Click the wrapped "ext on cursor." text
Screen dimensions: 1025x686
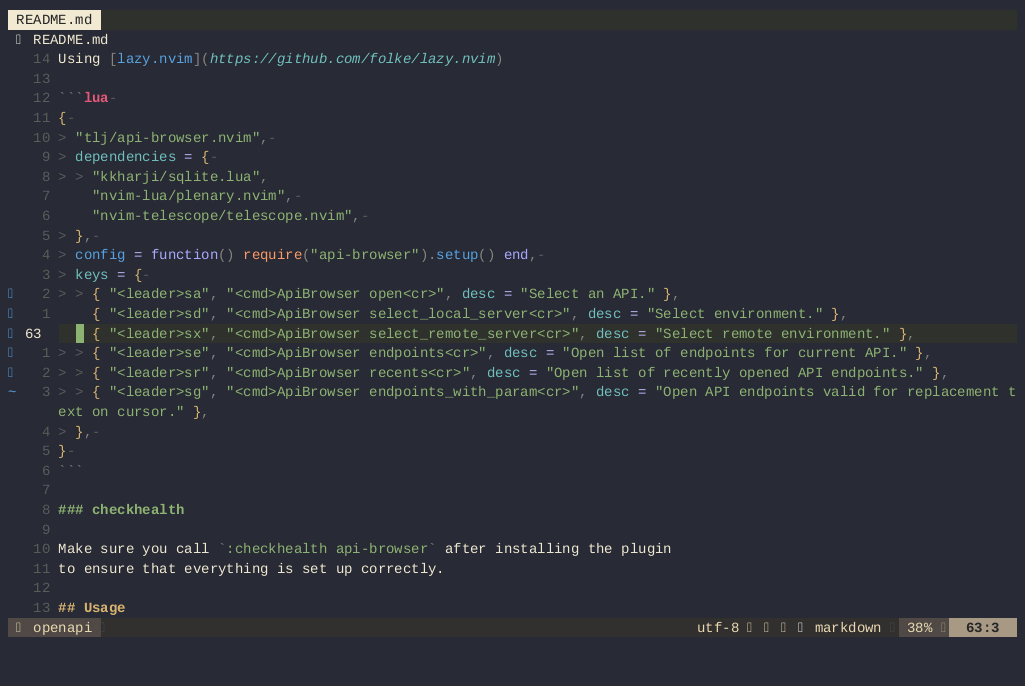click(x=122, y=412)
